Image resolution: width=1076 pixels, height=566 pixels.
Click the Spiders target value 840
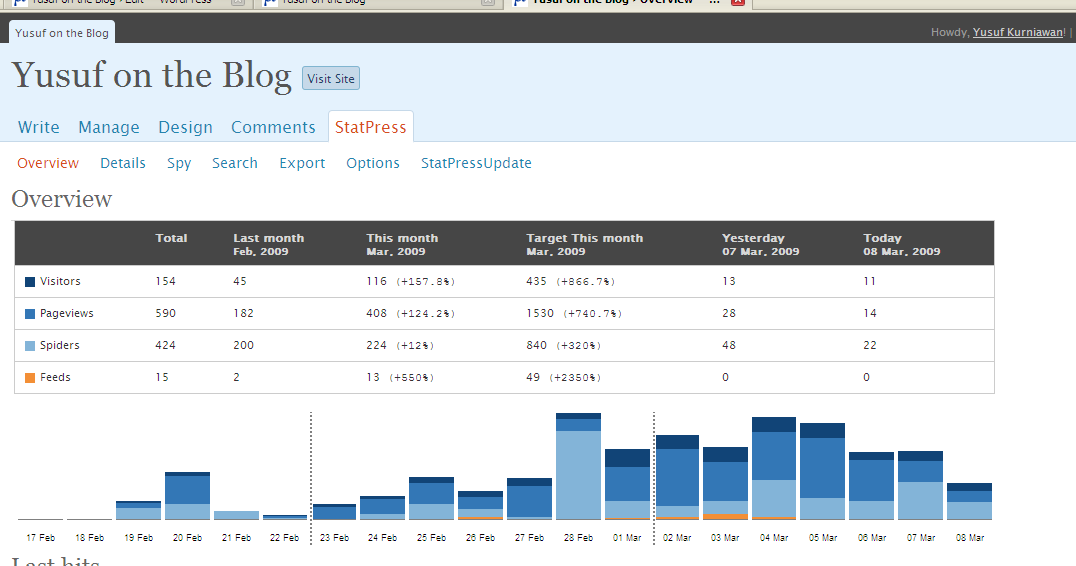[x=537, y=345]
